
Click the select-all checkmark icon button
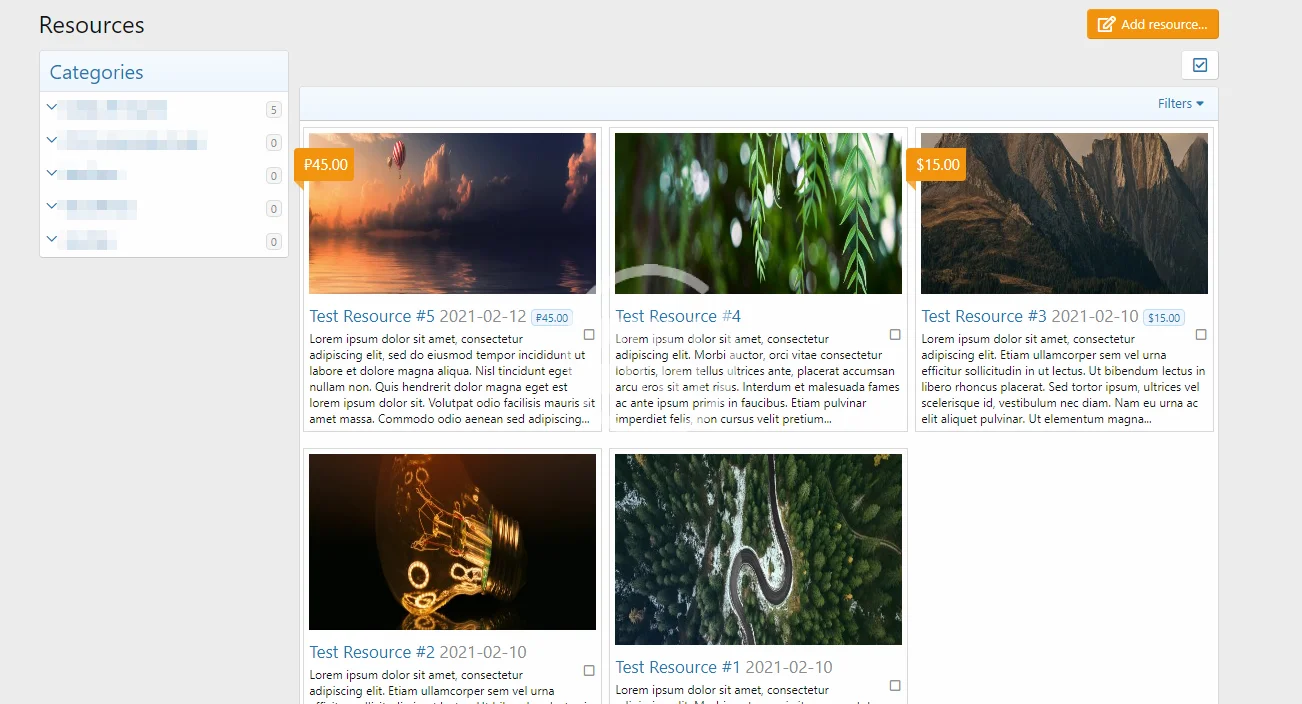point(1200,65)
